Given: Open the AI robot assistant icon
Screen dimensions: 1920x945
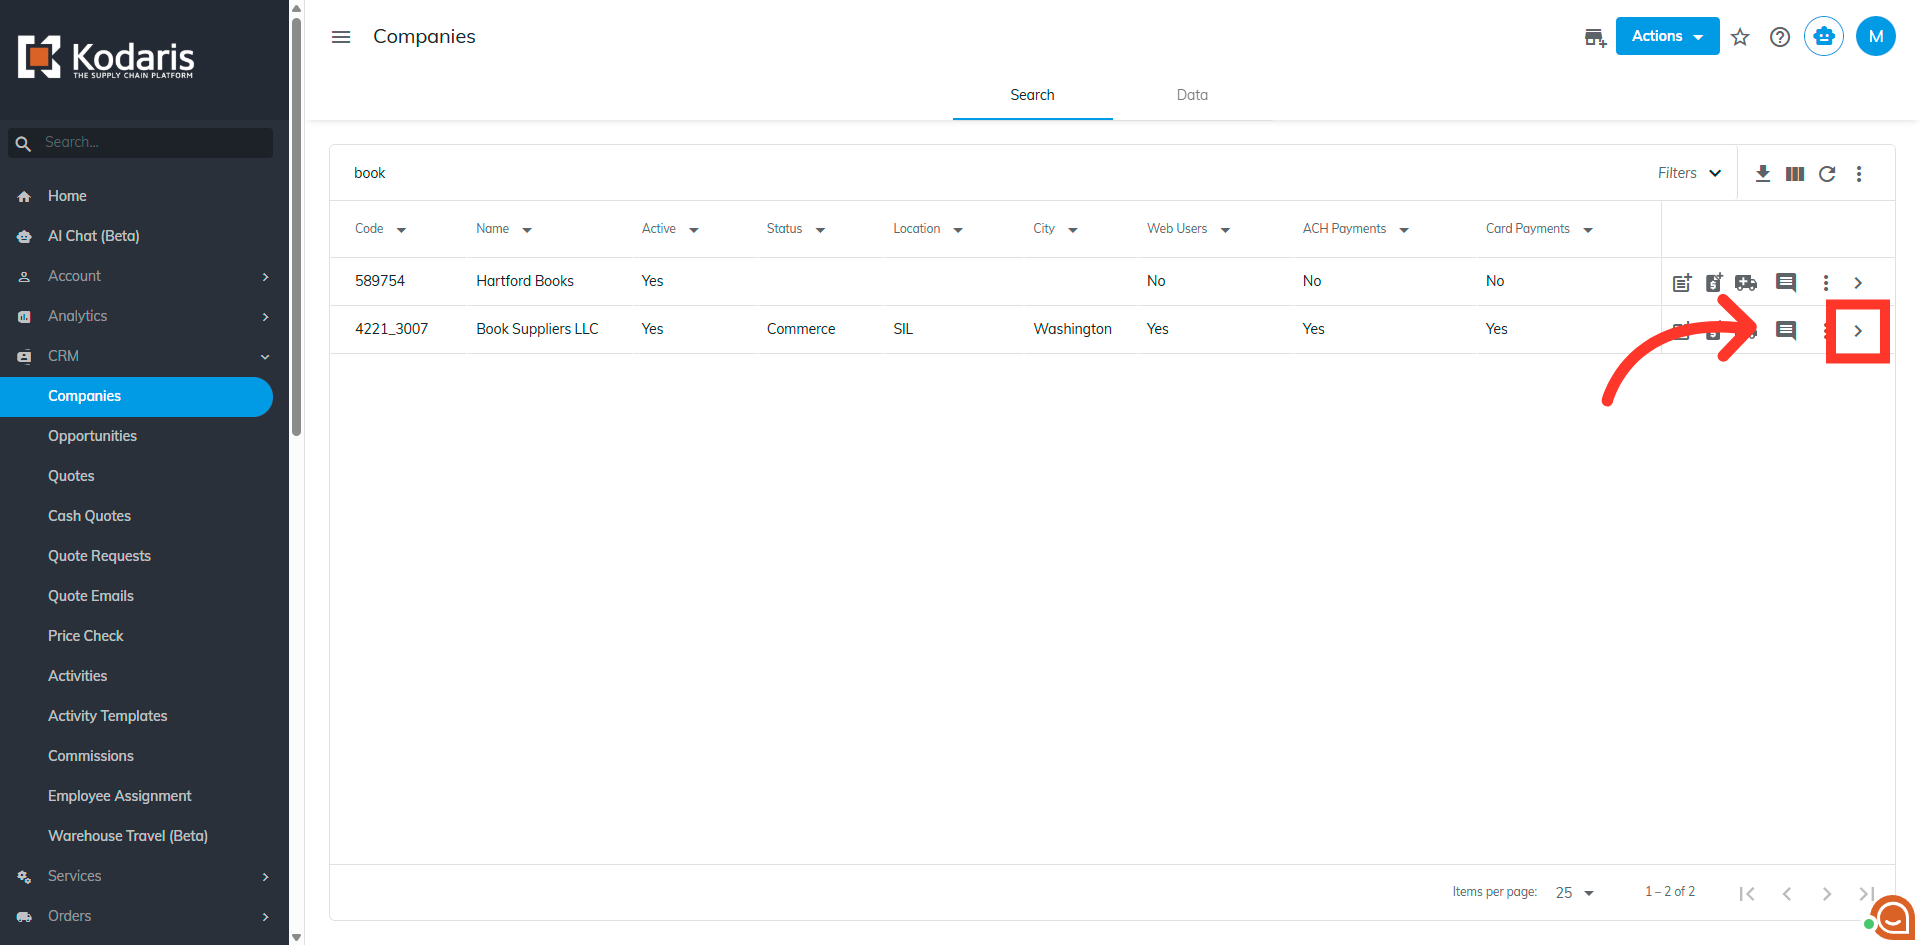Looking at the screenshot, I should pyautogui.click(x=1824, y=36).
